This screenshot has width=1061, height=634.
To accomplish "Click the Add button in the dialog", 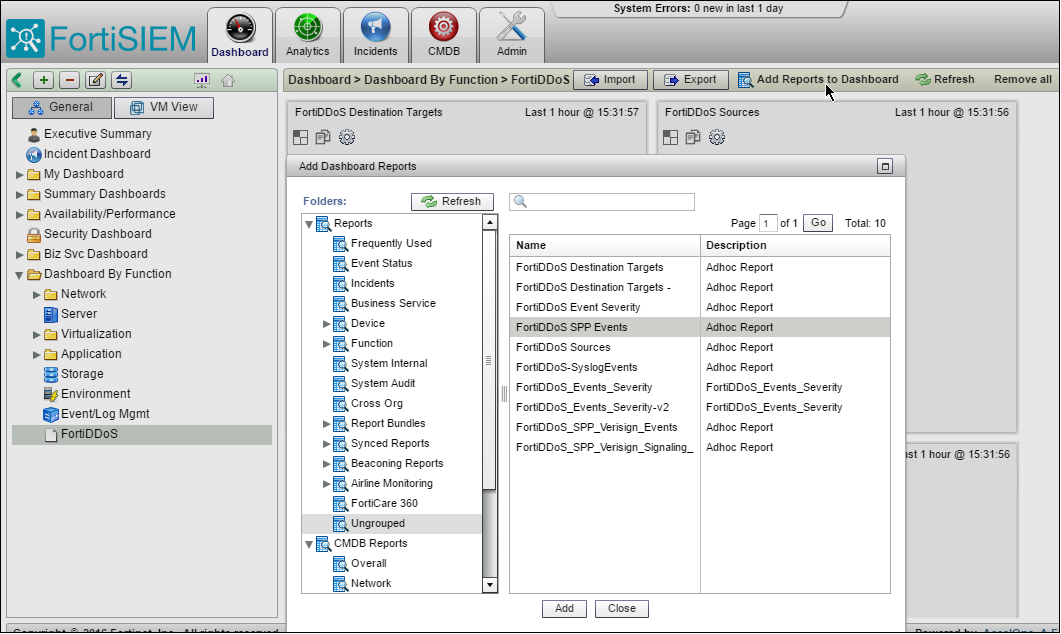I will 564,608.
